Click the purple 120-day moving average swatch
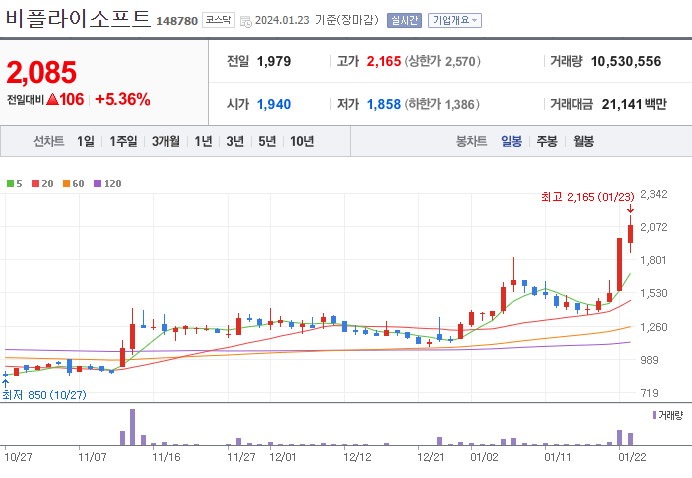The image size is (692, 478). coord(98,184)
